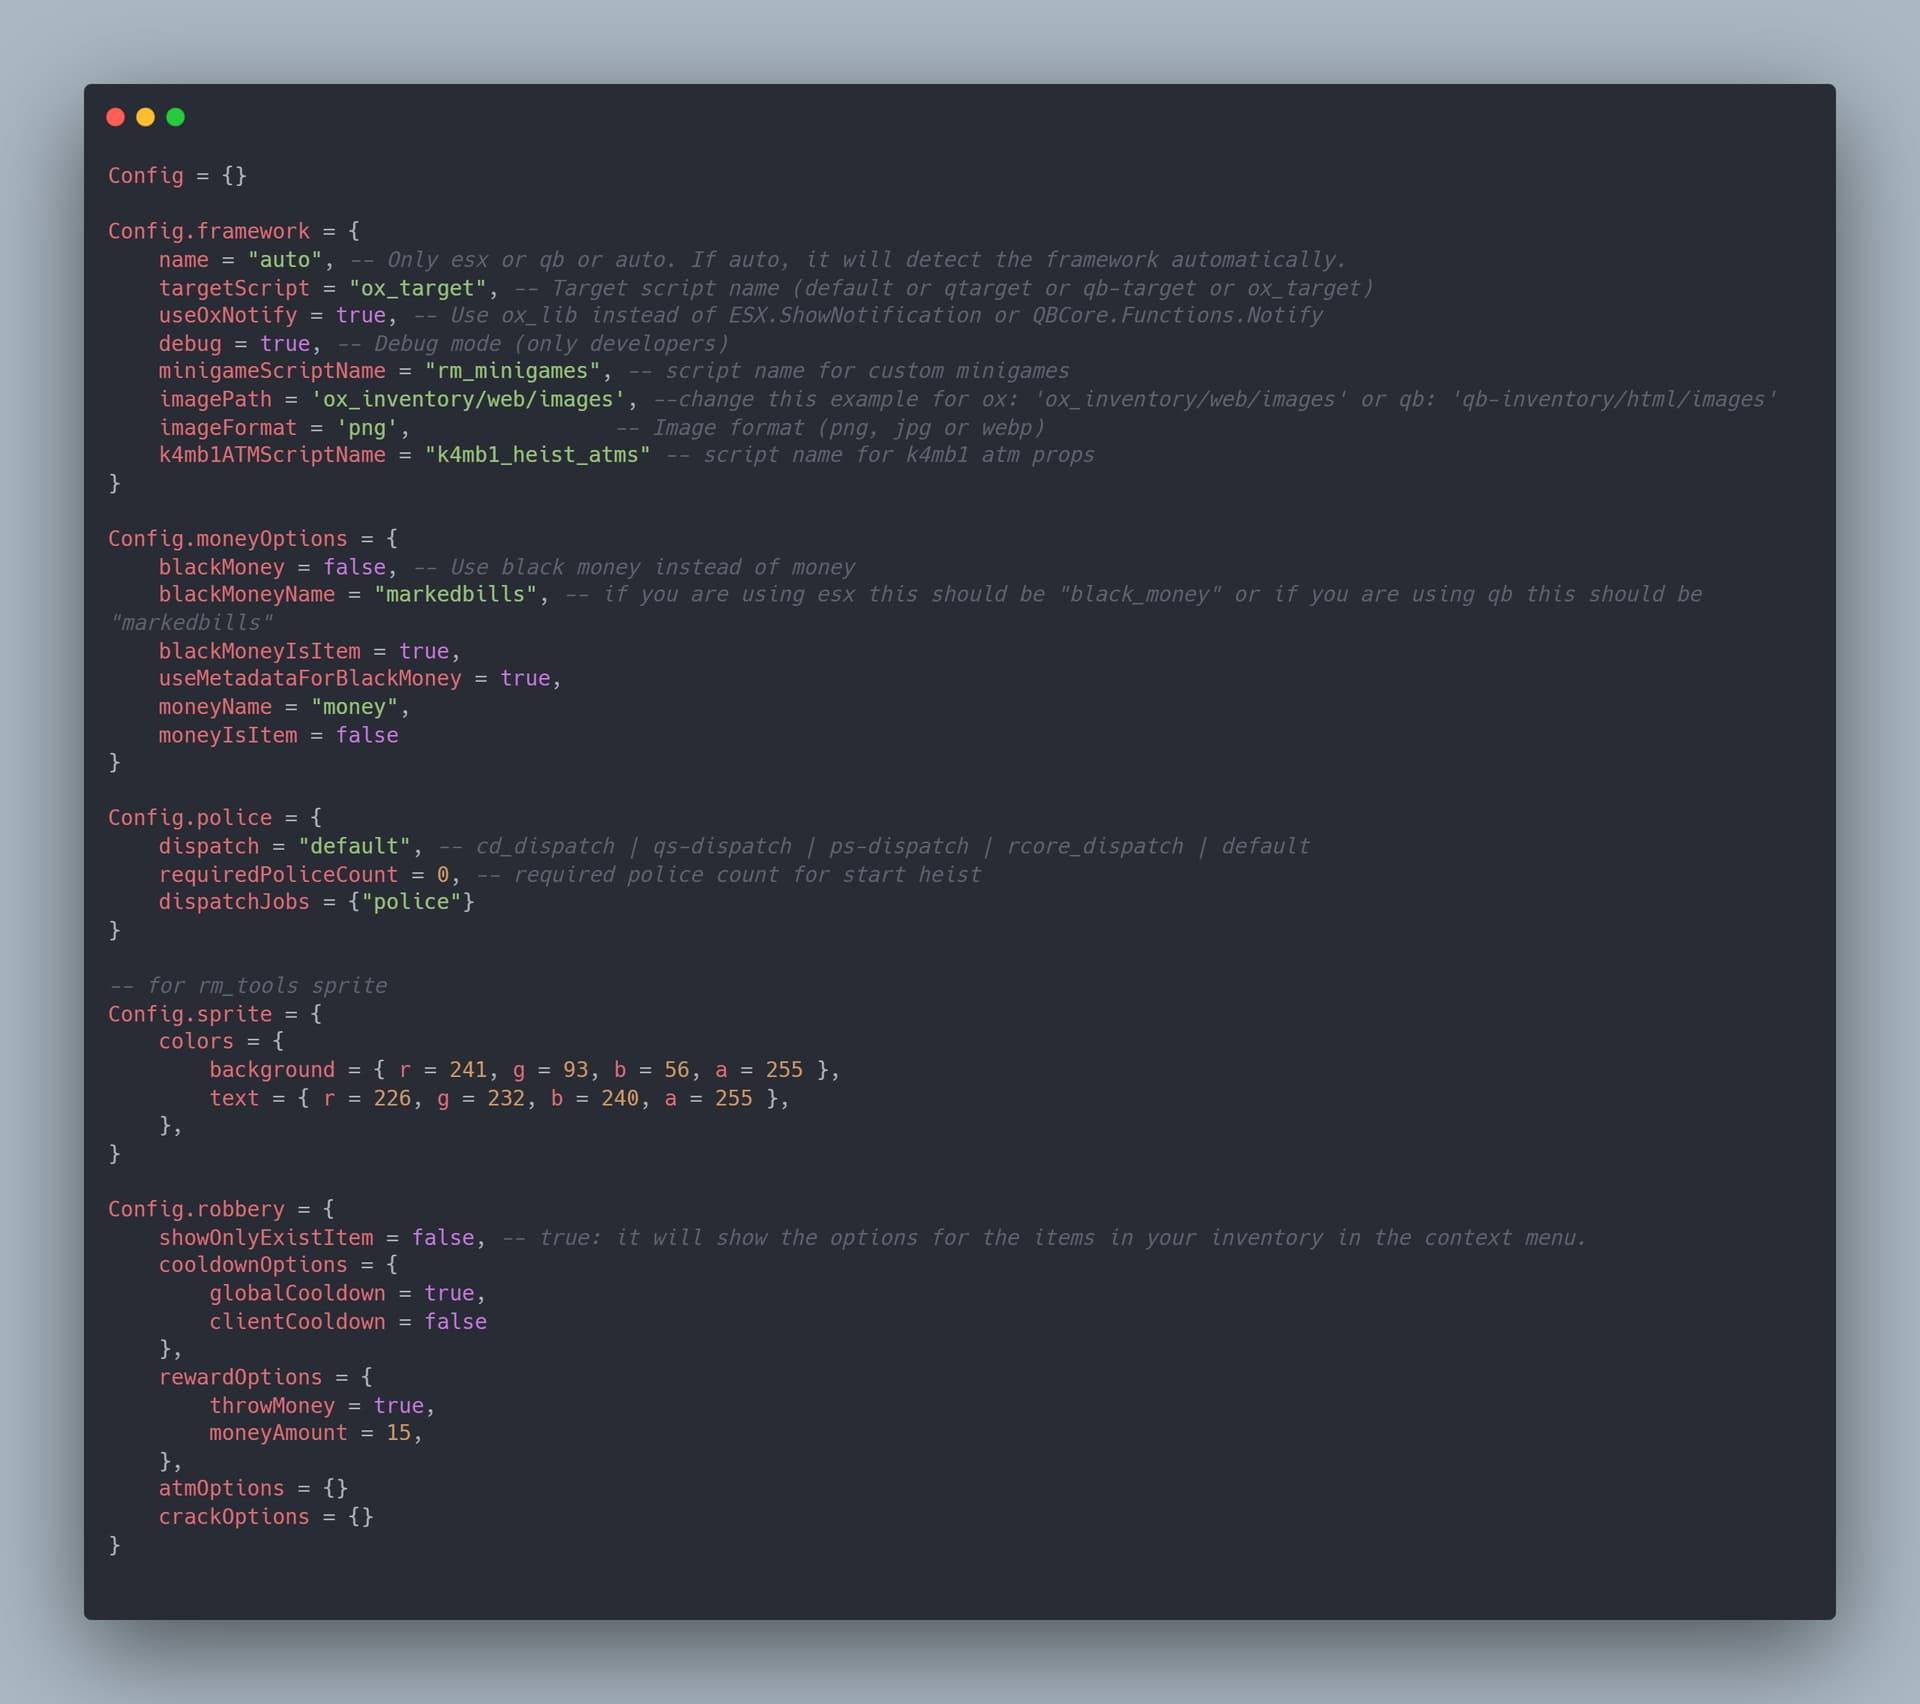Click the 'true' value after debug
This screenshot has width=1920, height=1704.
(285, 344)
